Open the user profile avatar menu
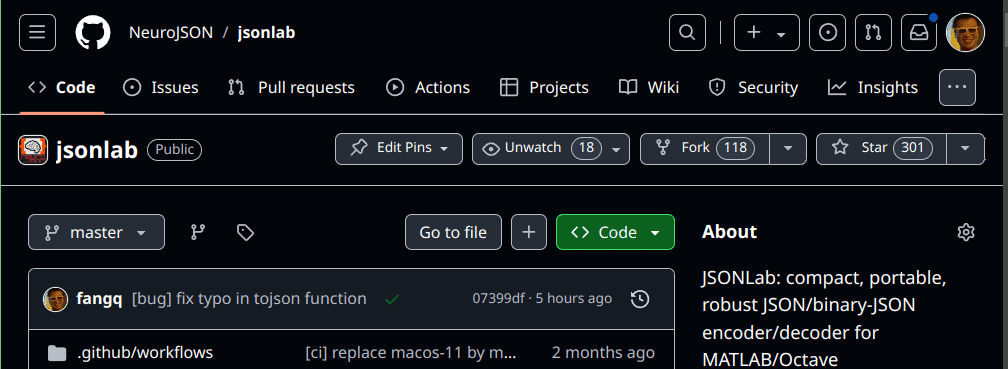 966,33
